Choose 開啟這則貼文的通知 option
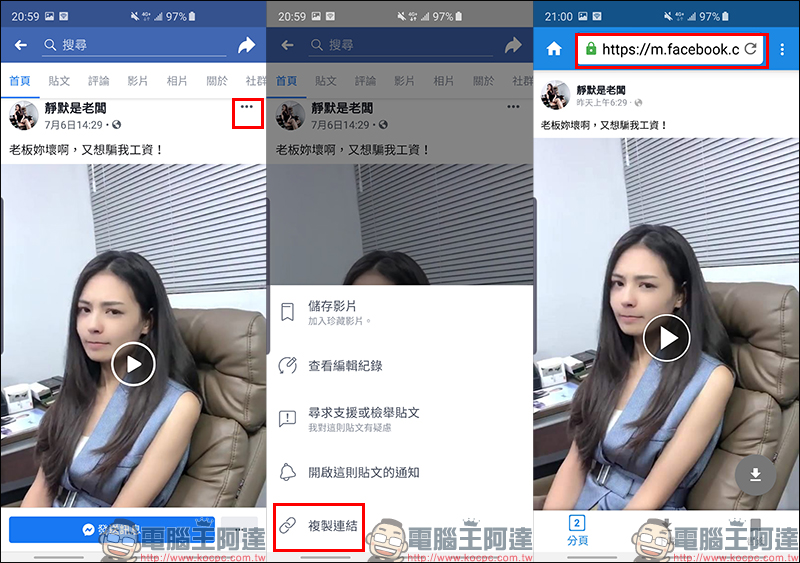The height and width of the screenshot is (563, 800). click(363, 472)
